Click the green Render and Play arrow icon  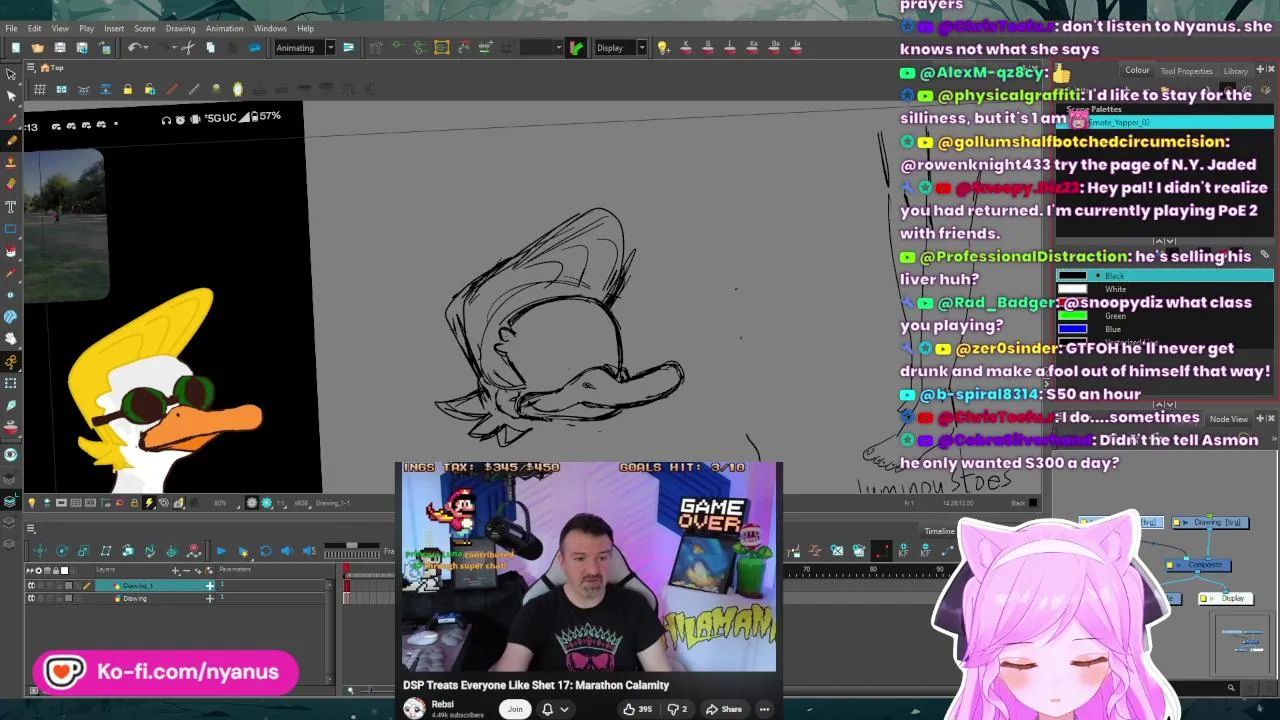(576, 48)
